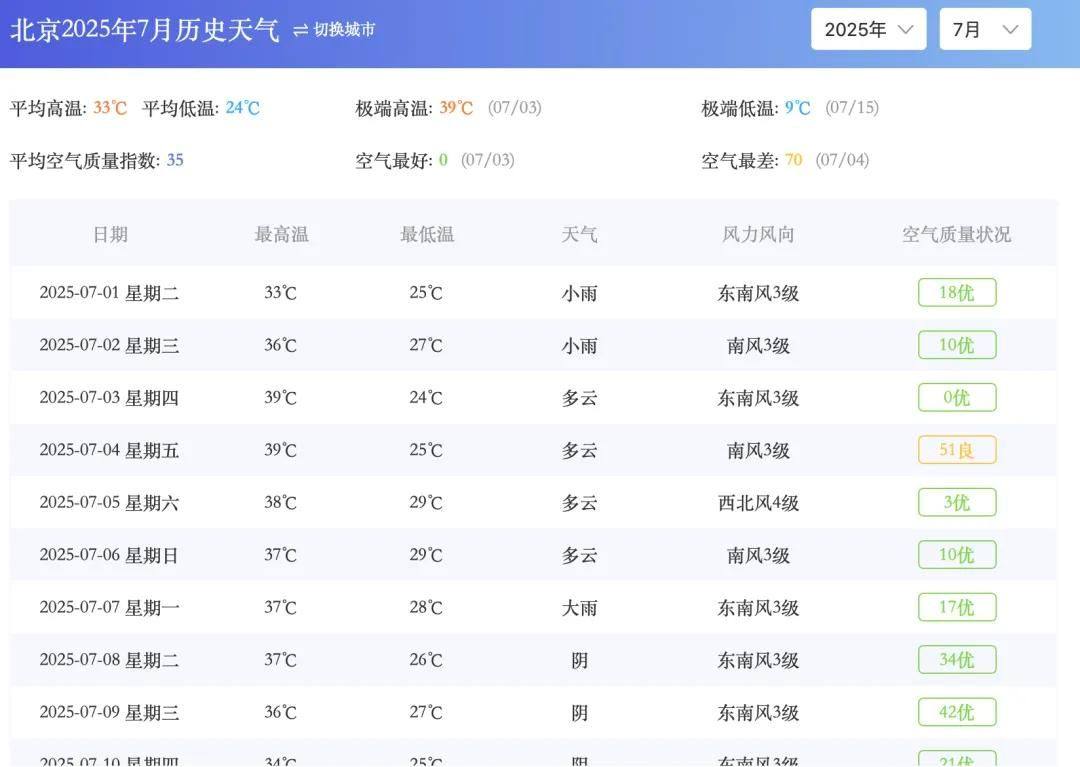
Task: Click 切换城市 to change city
Action: click(343, 30)
